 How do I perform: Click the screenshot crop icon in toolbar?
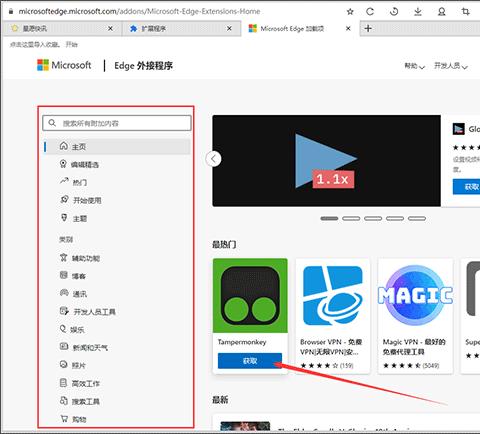[x=466, y=12]
